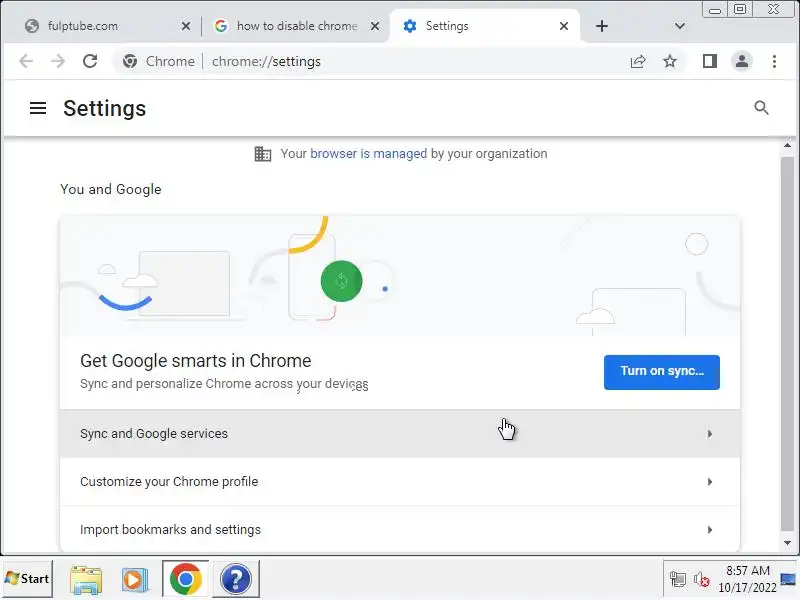Click the managed organization building icon

click(263, 154)
